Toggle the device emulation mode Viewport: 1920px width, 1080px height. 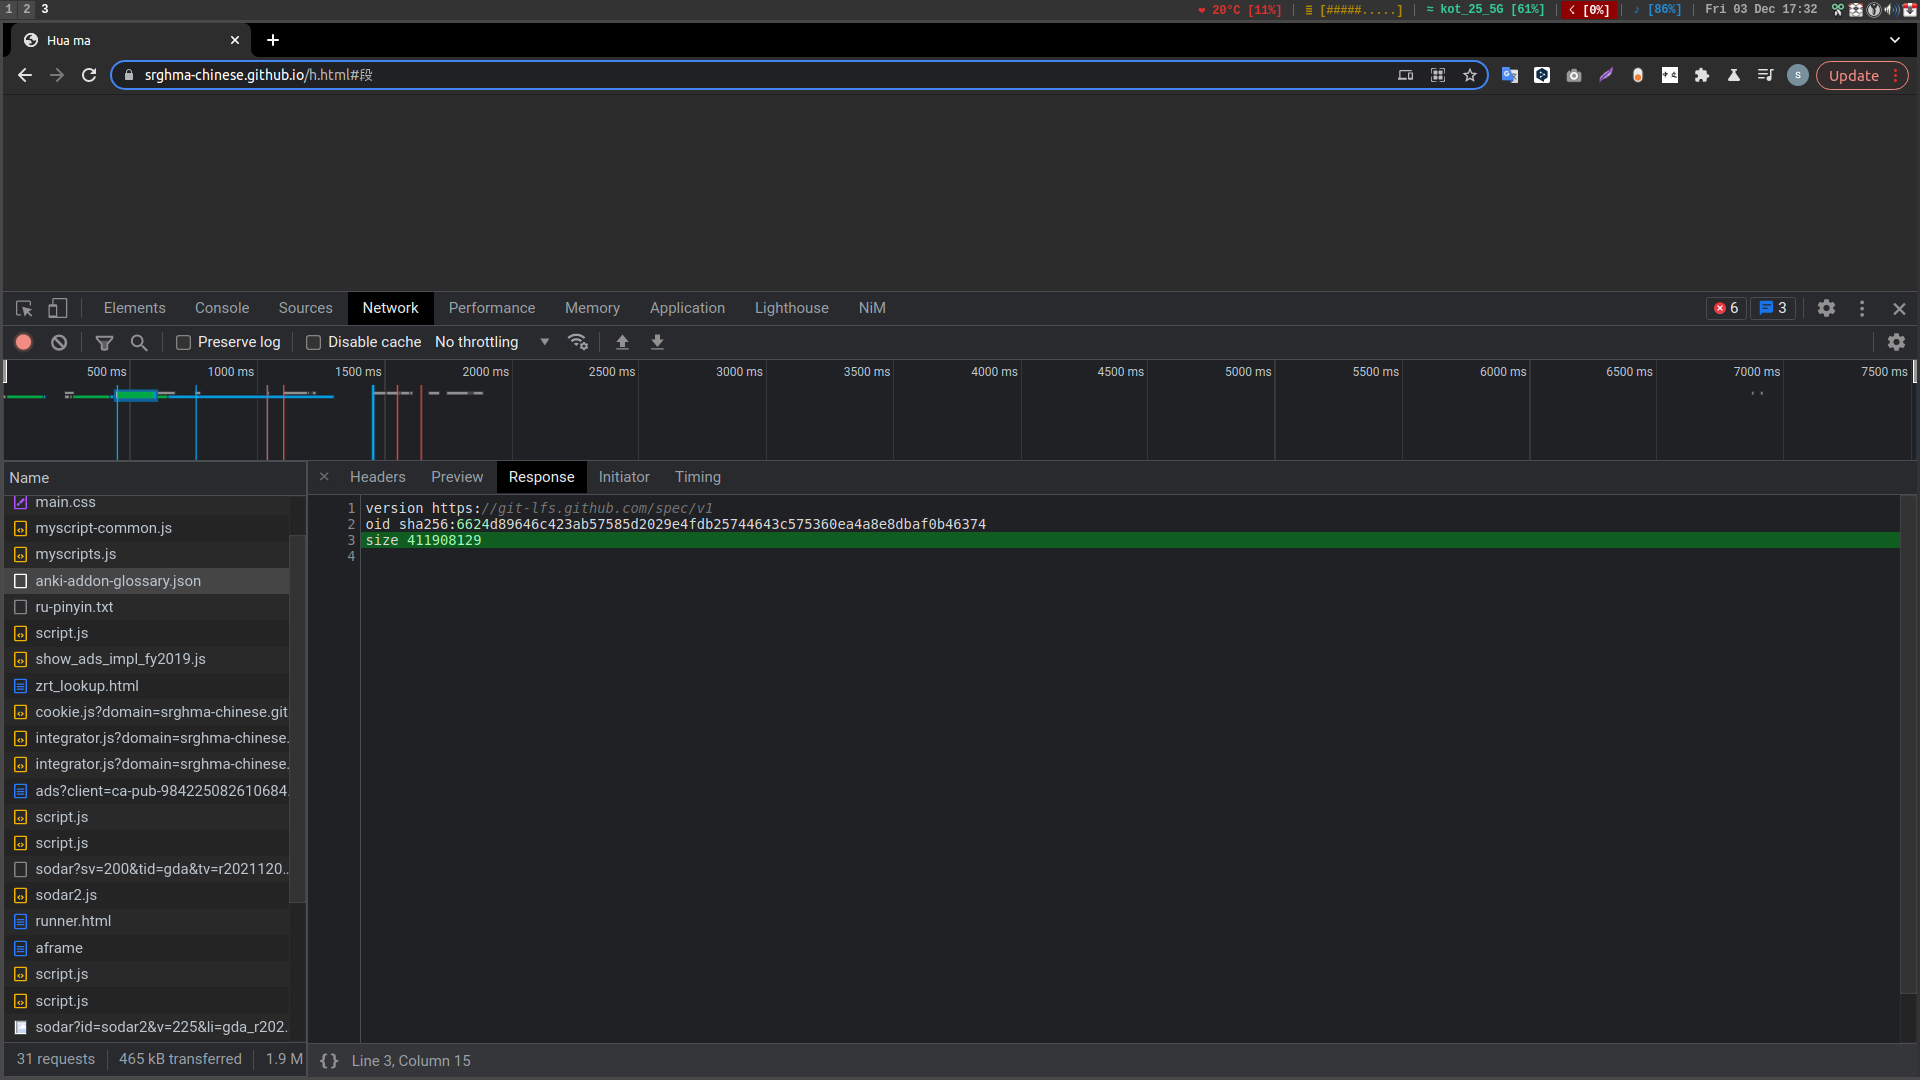pos(57,308)
